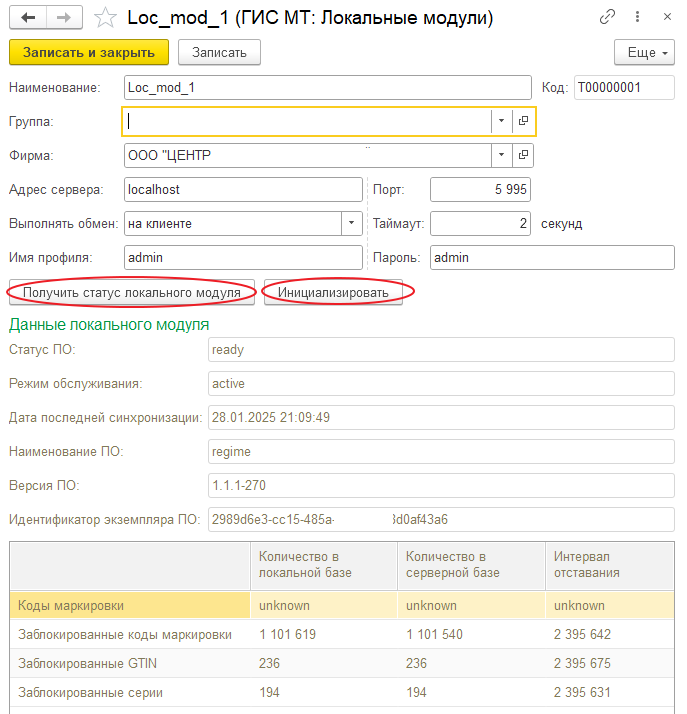
Task: Close the Loc_mod_1 form with X
Action: click(665, 18)
